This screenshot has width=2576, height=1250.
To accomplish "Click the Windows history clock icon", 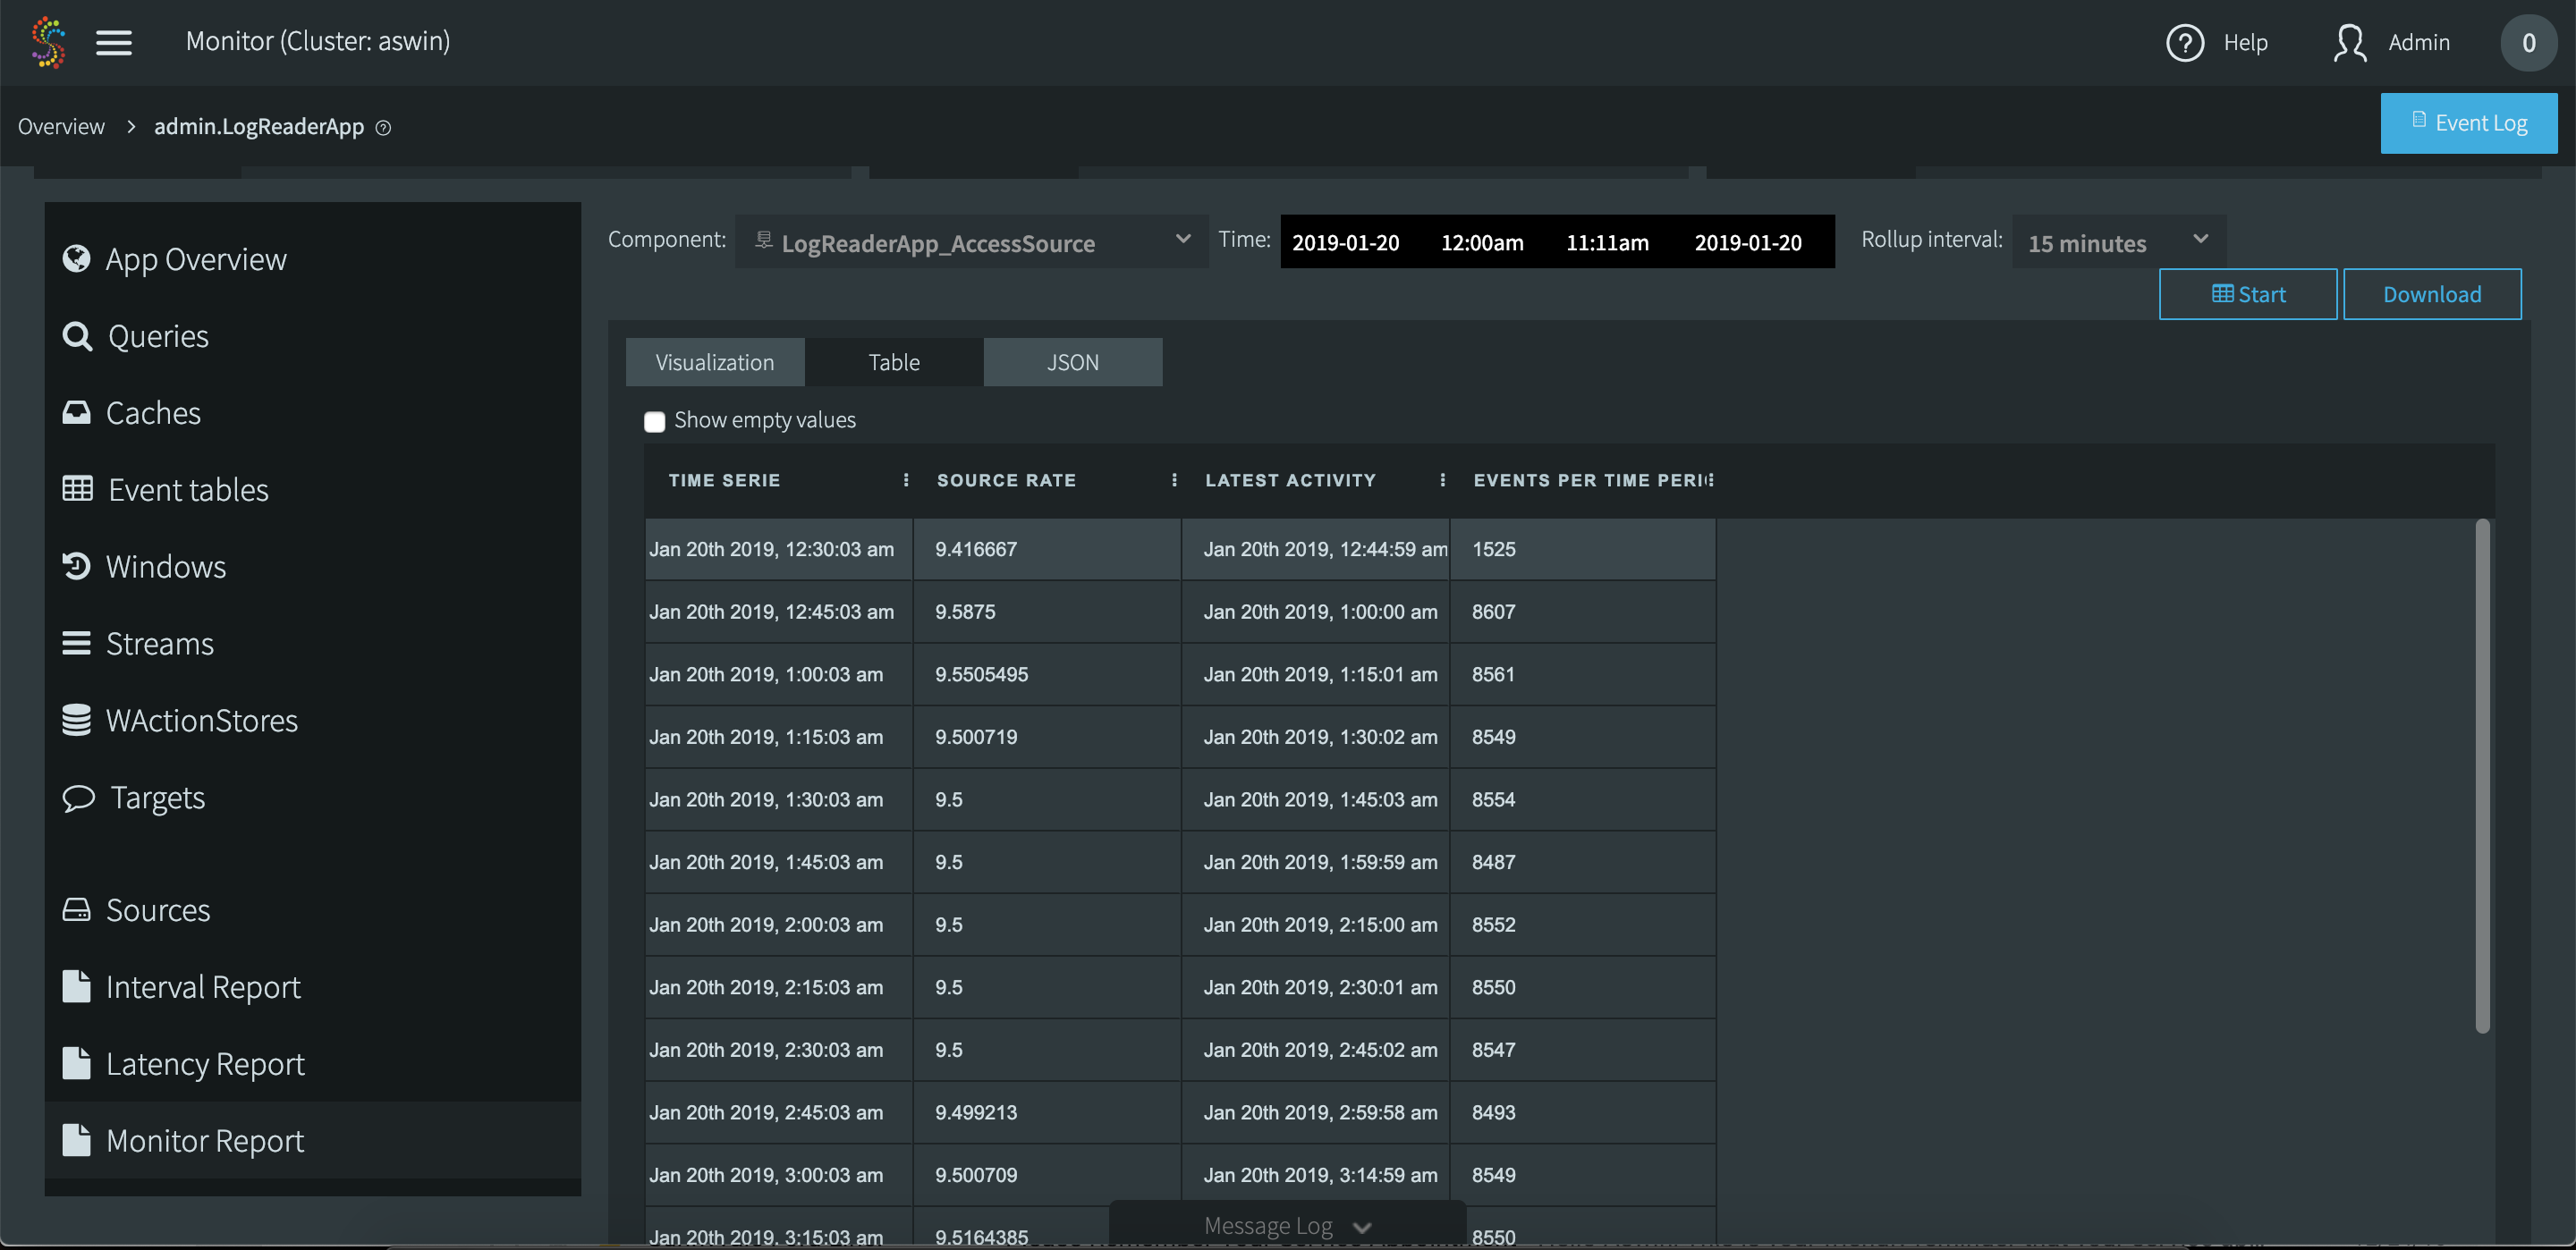I will tap(77, 566).
